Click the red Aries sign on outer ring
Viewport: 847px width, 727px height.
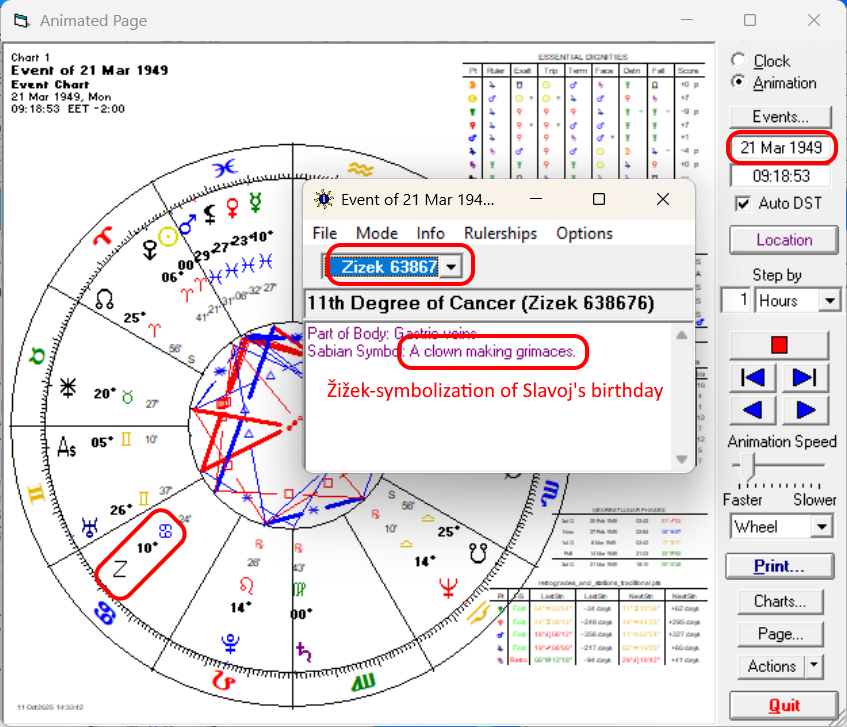click(102, 235)
